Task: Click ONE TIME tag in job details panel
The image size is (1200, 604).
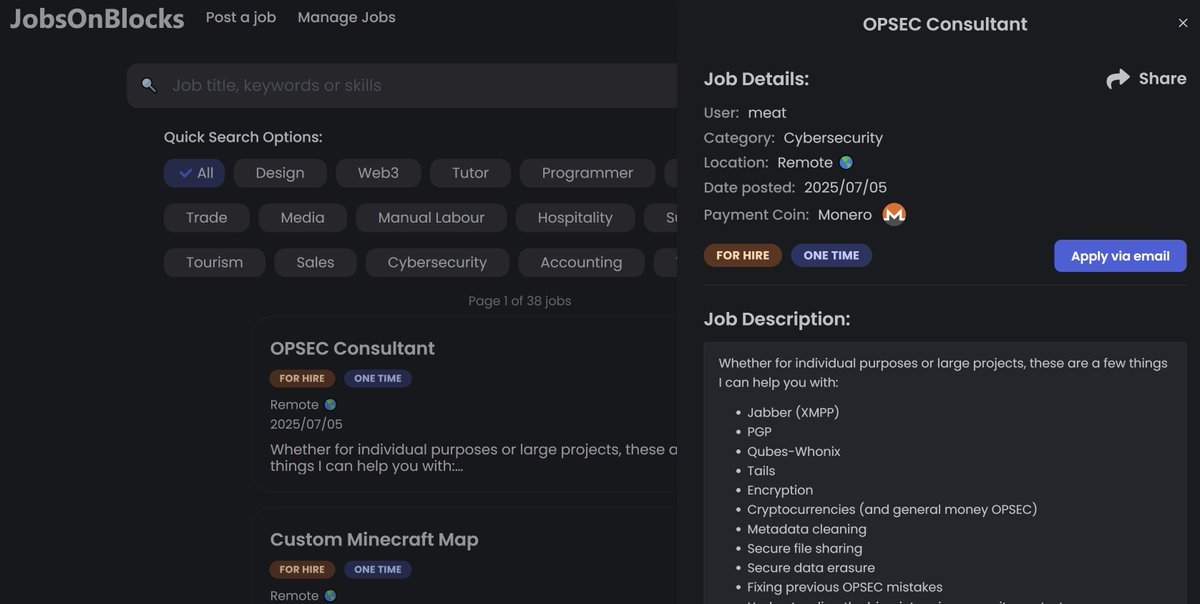Action: (x=831, y=256)
